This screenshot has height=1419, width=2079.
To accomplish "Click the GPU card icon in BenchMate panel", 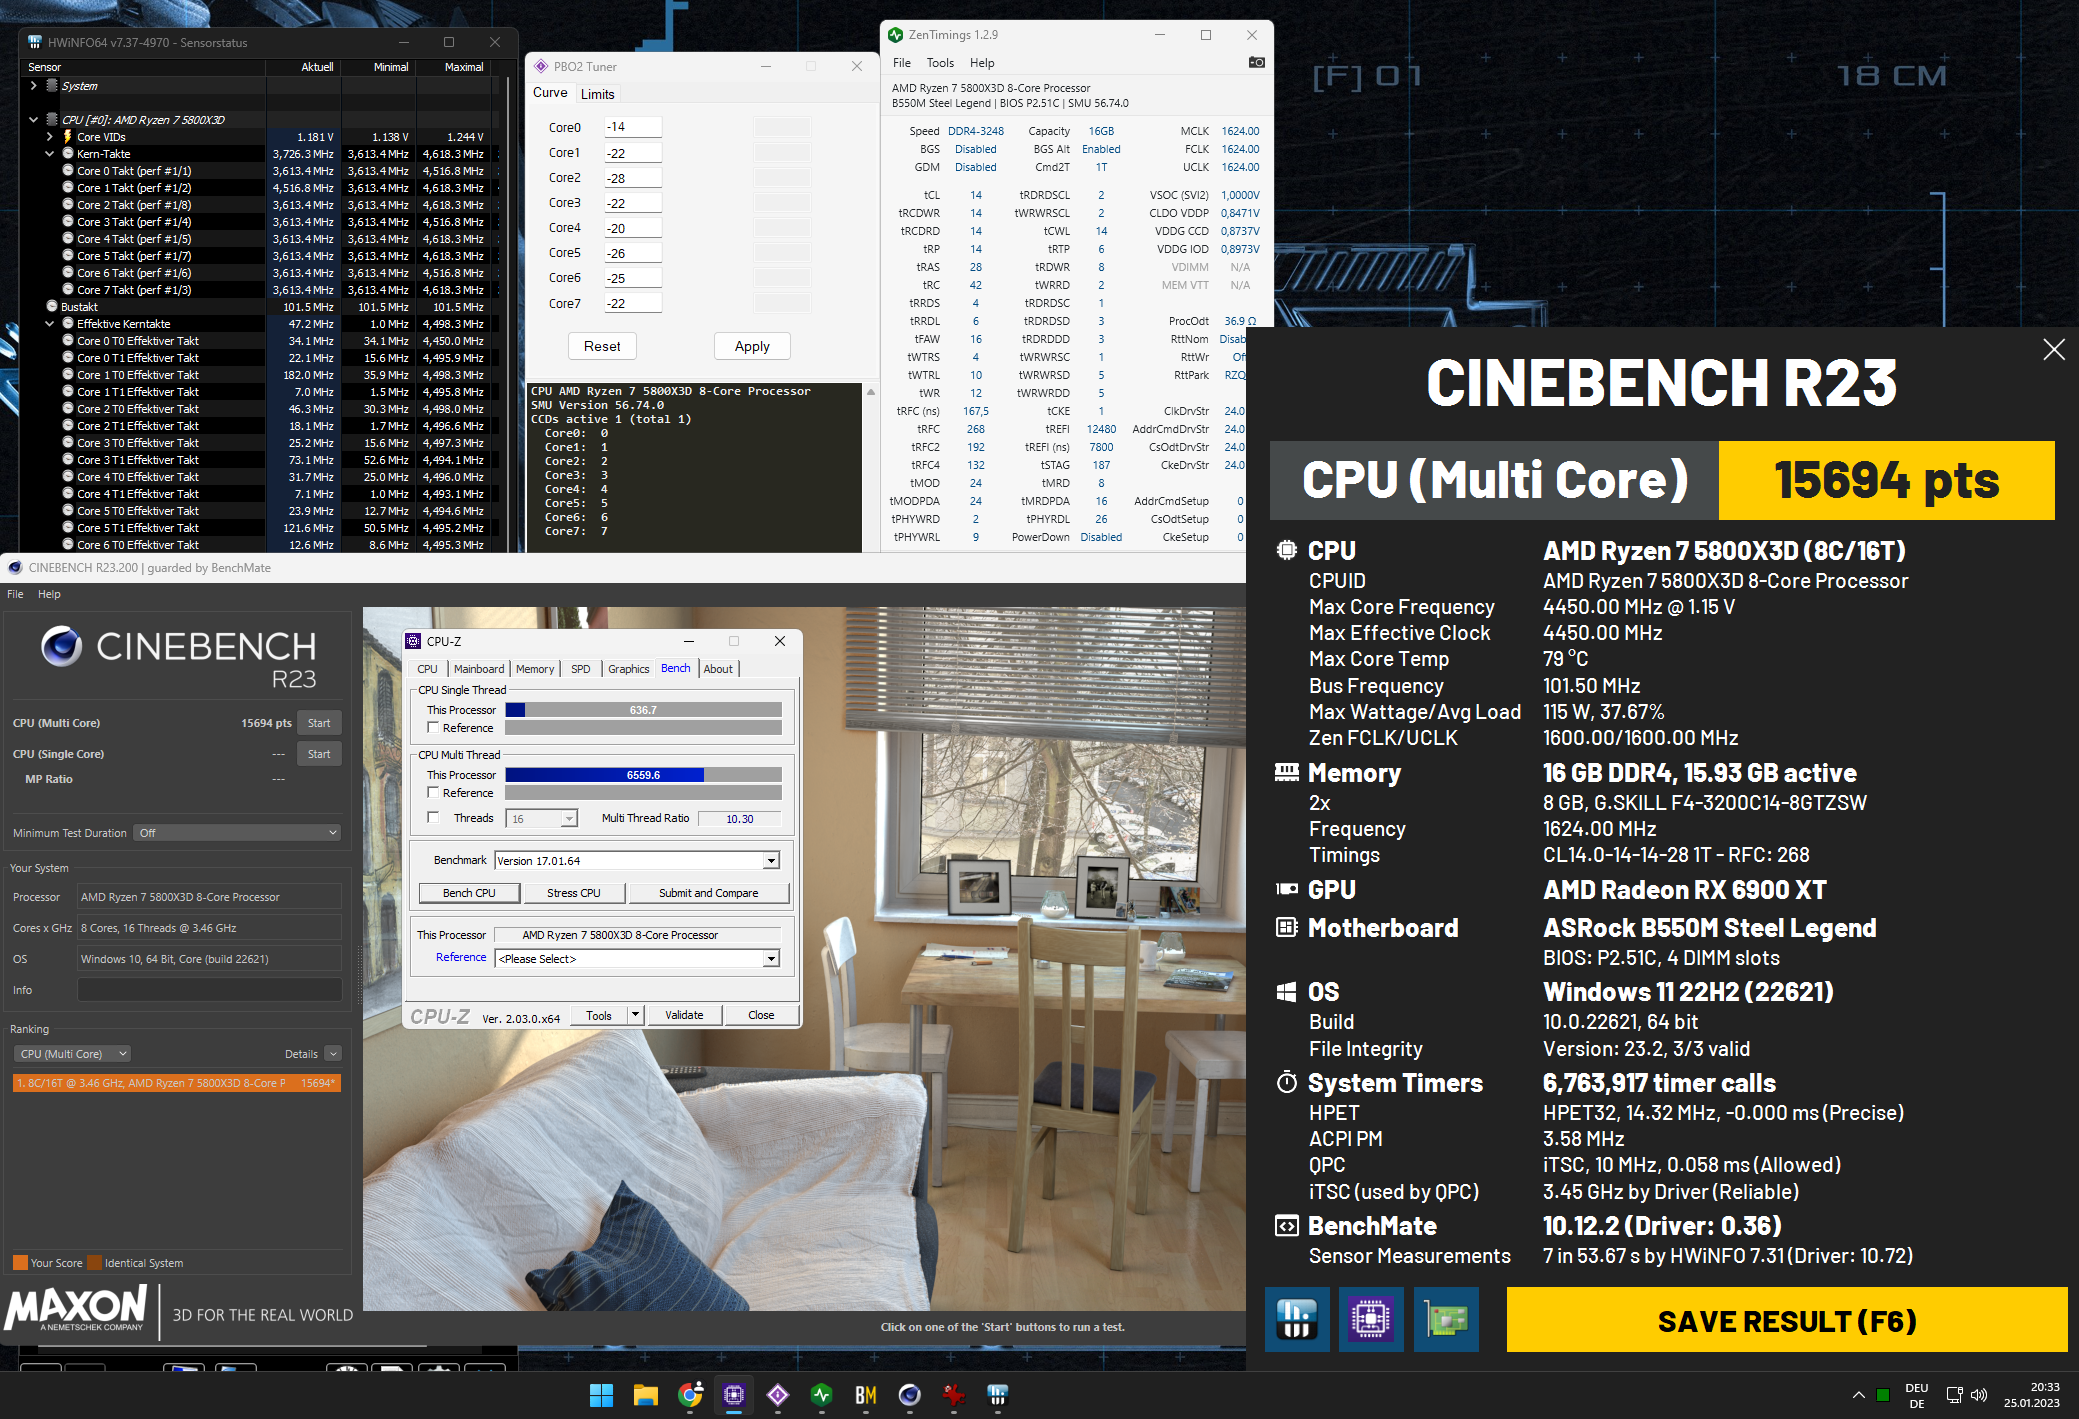I will [x=1446, y=1320].
